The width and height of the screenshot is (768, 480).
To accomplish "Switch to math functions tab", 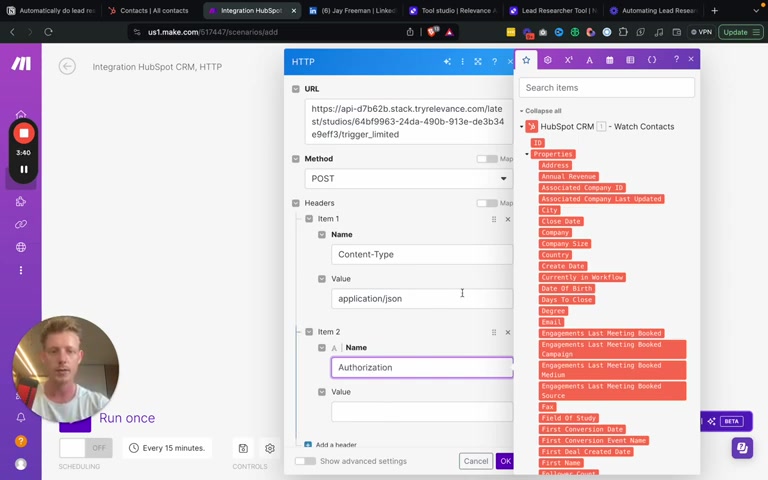I will point(569,60).
